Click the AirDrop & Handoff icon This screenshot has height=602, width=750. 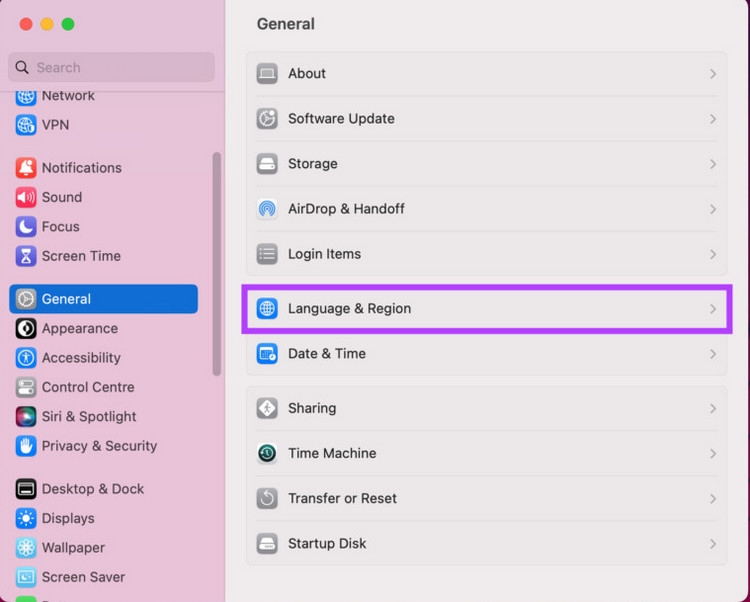coord(267,209)
